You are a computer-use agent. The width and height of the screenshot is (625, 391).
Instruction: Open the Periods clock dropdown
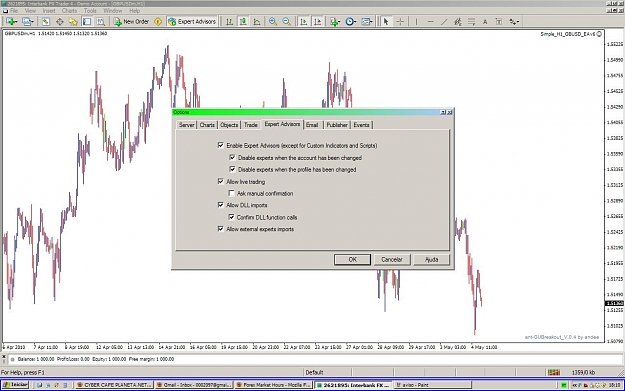point(350,22)
